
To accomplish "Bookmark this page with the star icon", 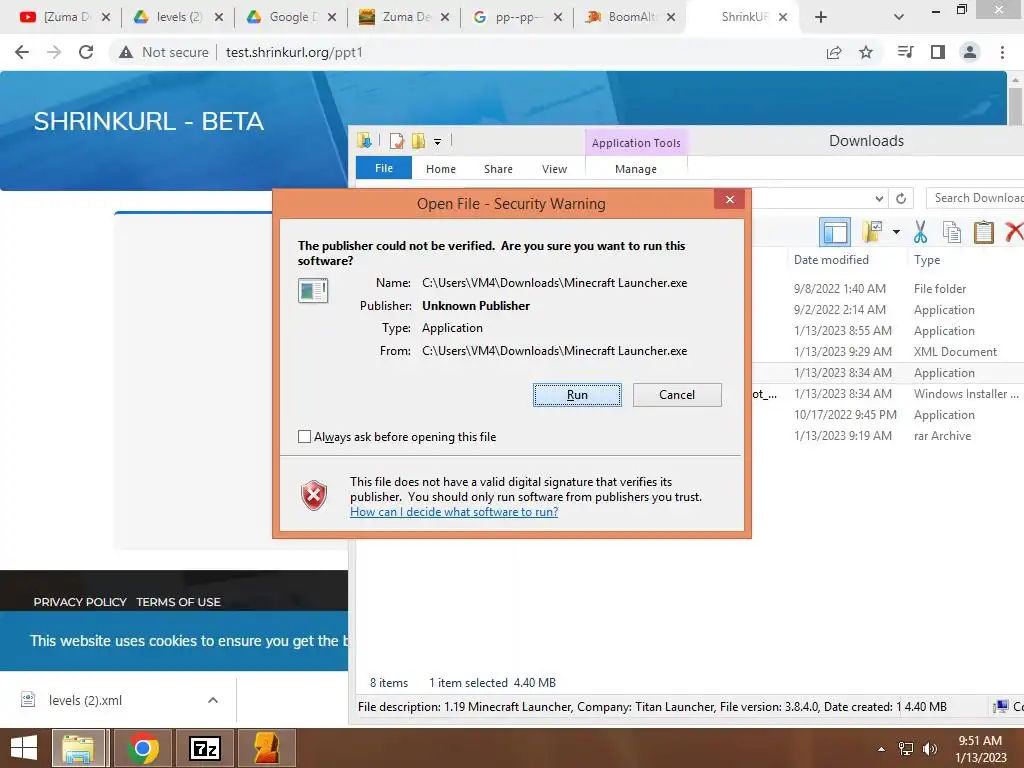I will coord(866,52).
